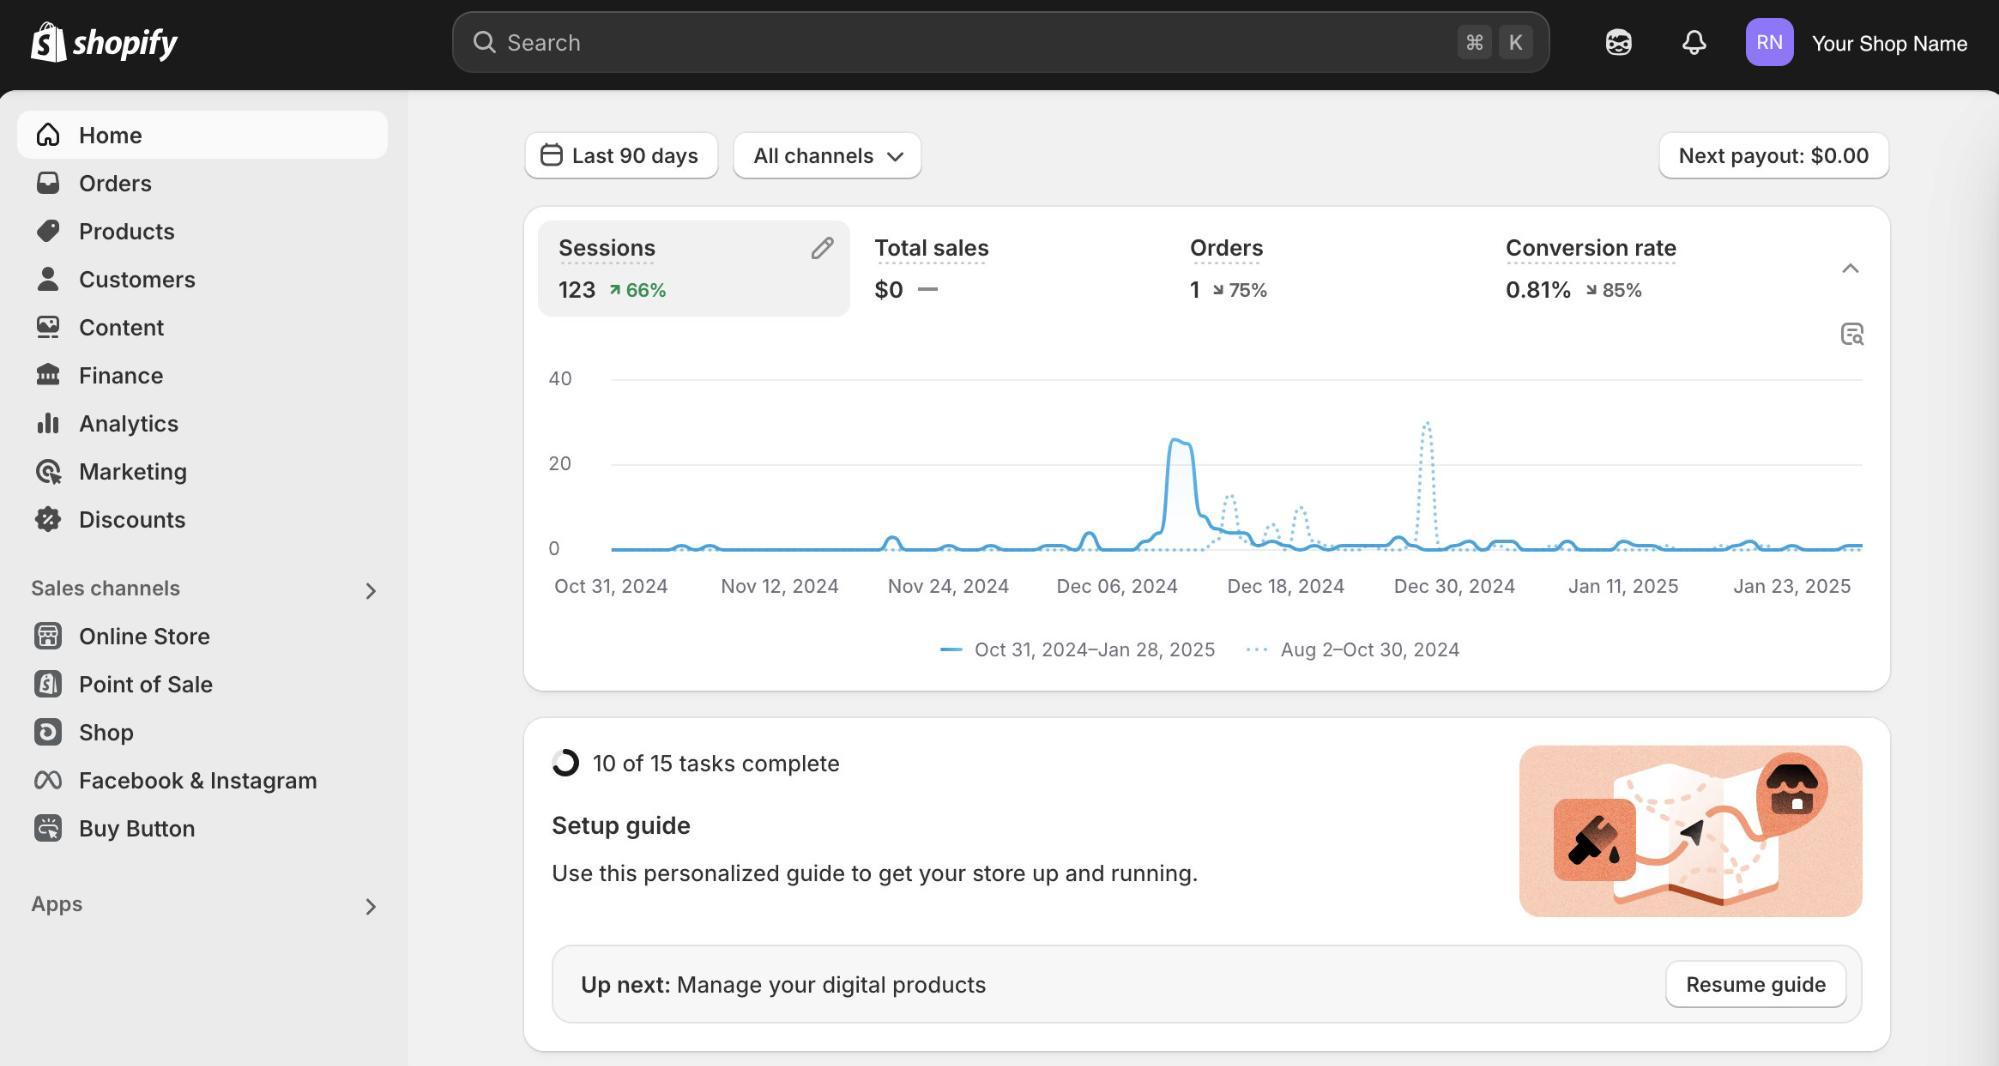Open Products page from sidebar
The width and height of the screenshot is (1999, 1066).
click(202, 231)
